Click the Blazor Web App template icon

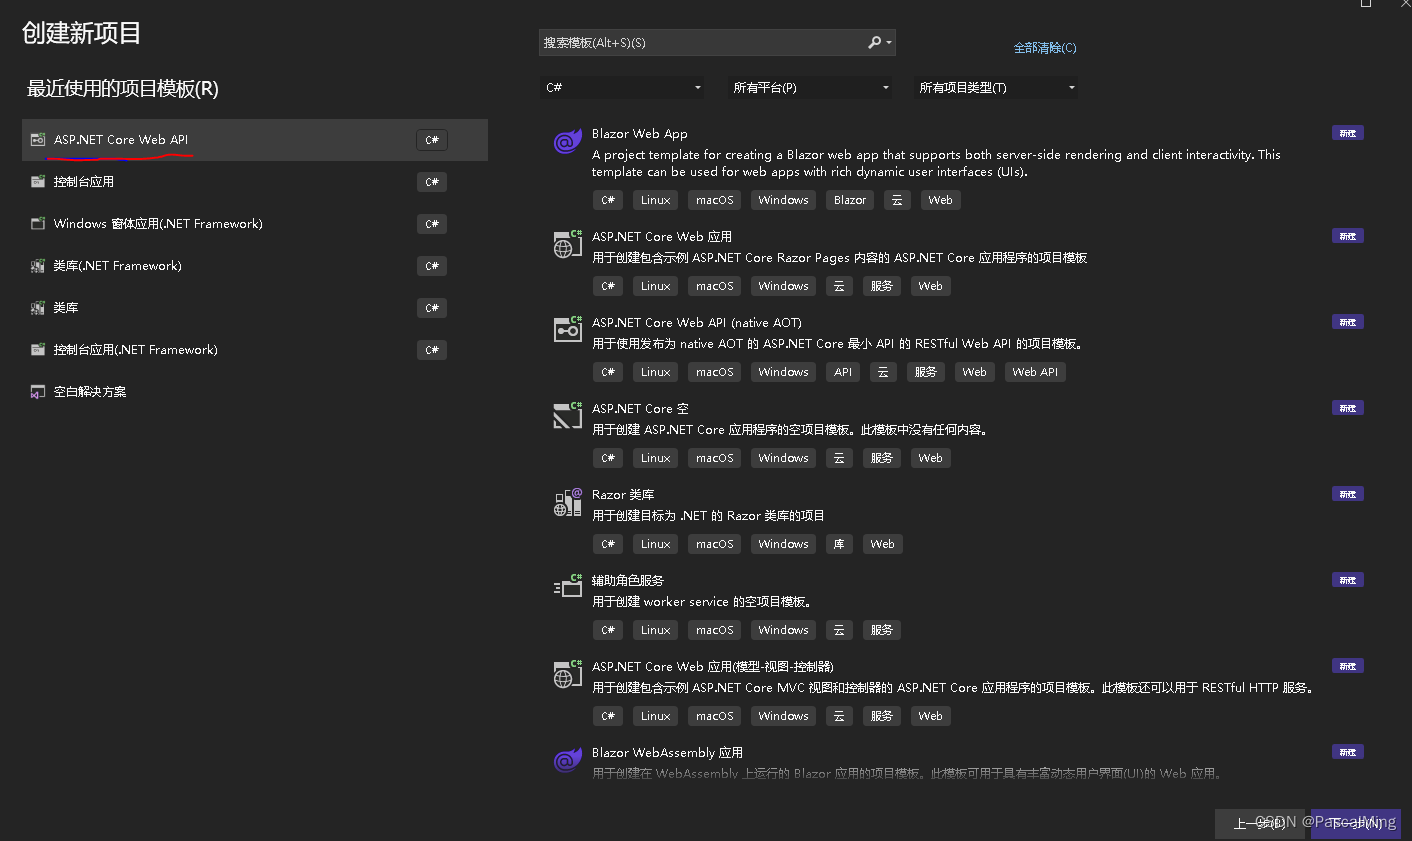[x=568, y=142]
